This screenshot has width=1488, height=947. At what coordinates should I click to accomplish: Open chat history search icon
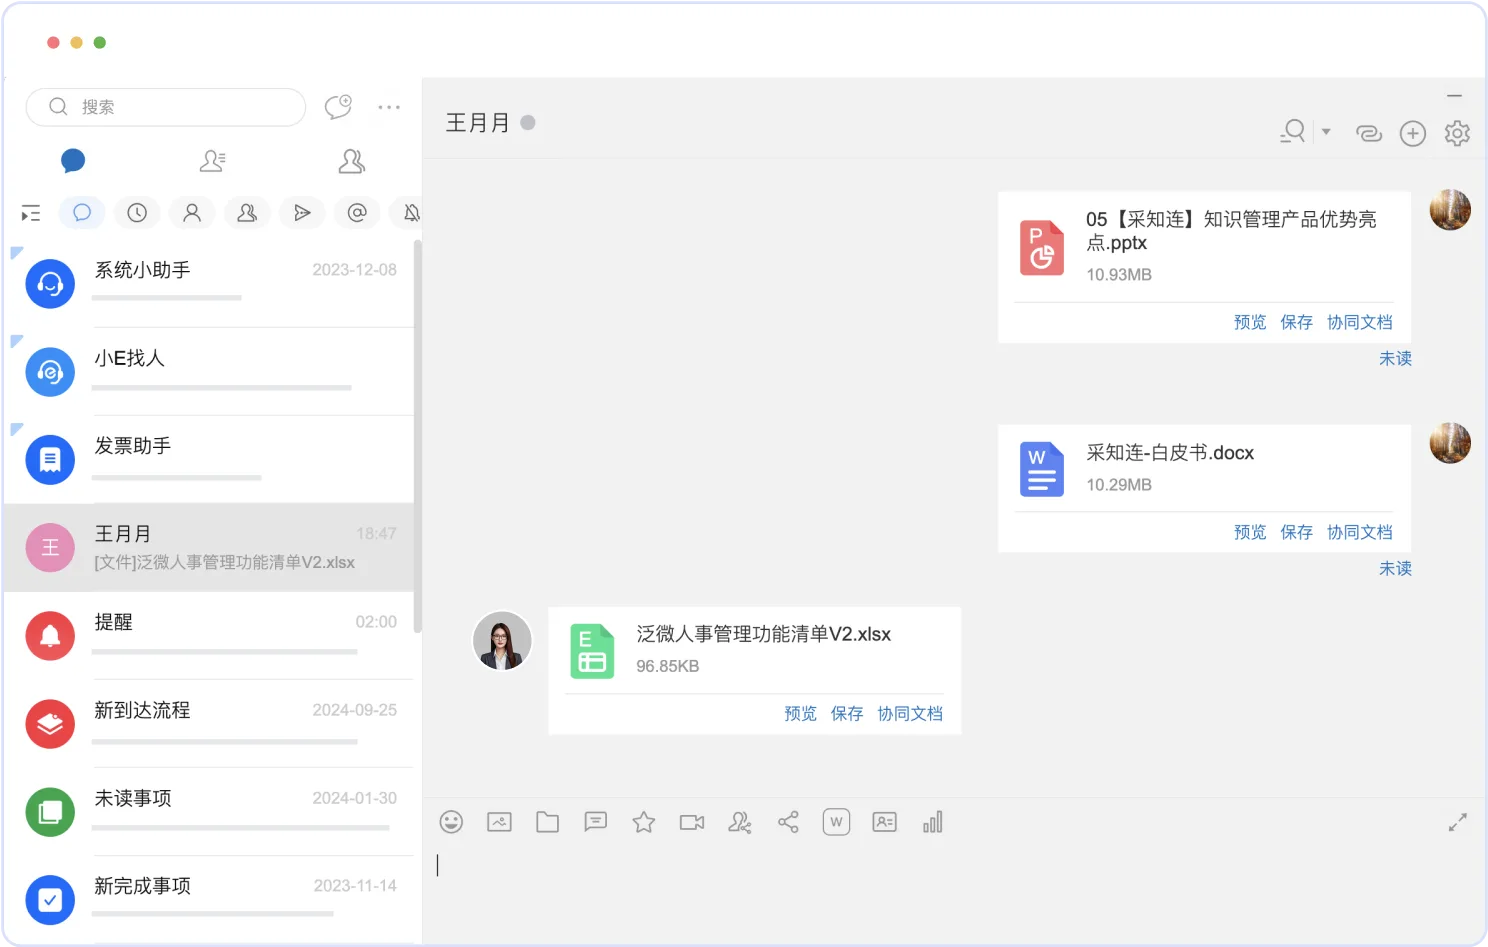click(1293, 132)
